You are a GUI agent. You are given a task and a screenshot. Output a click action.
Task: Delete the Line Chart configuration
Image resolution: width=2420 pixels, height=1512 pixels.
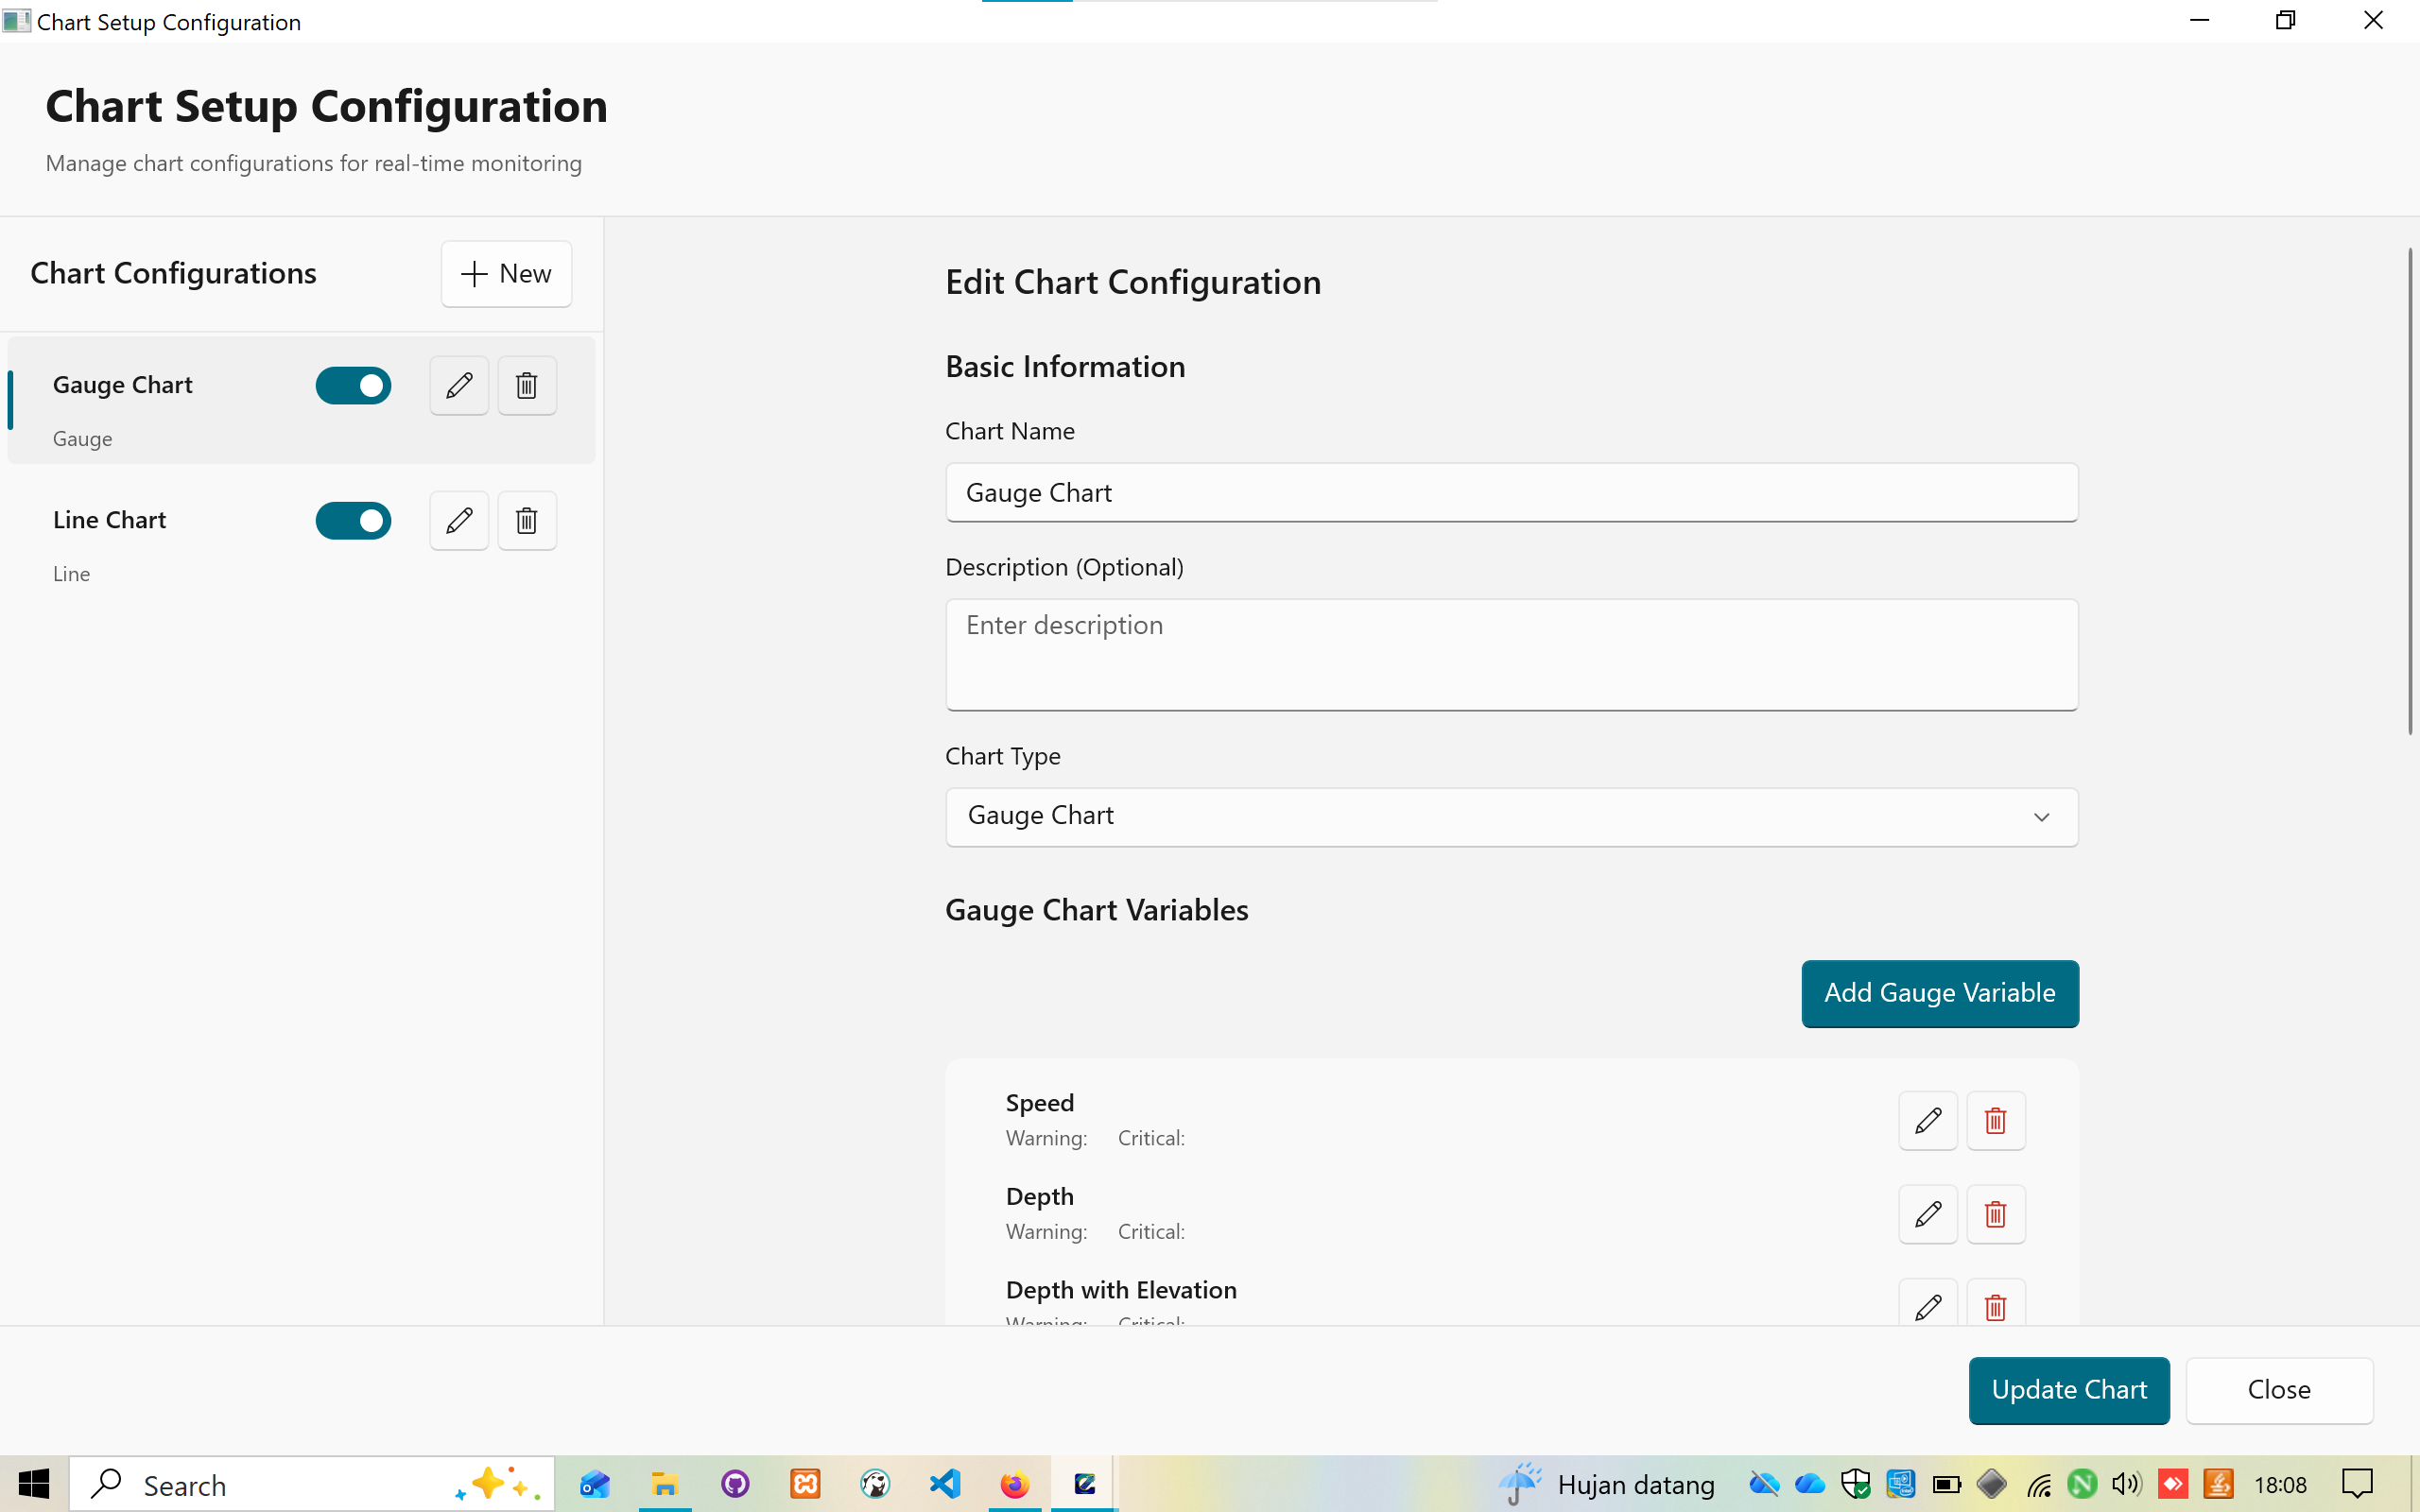click(527, 520)
